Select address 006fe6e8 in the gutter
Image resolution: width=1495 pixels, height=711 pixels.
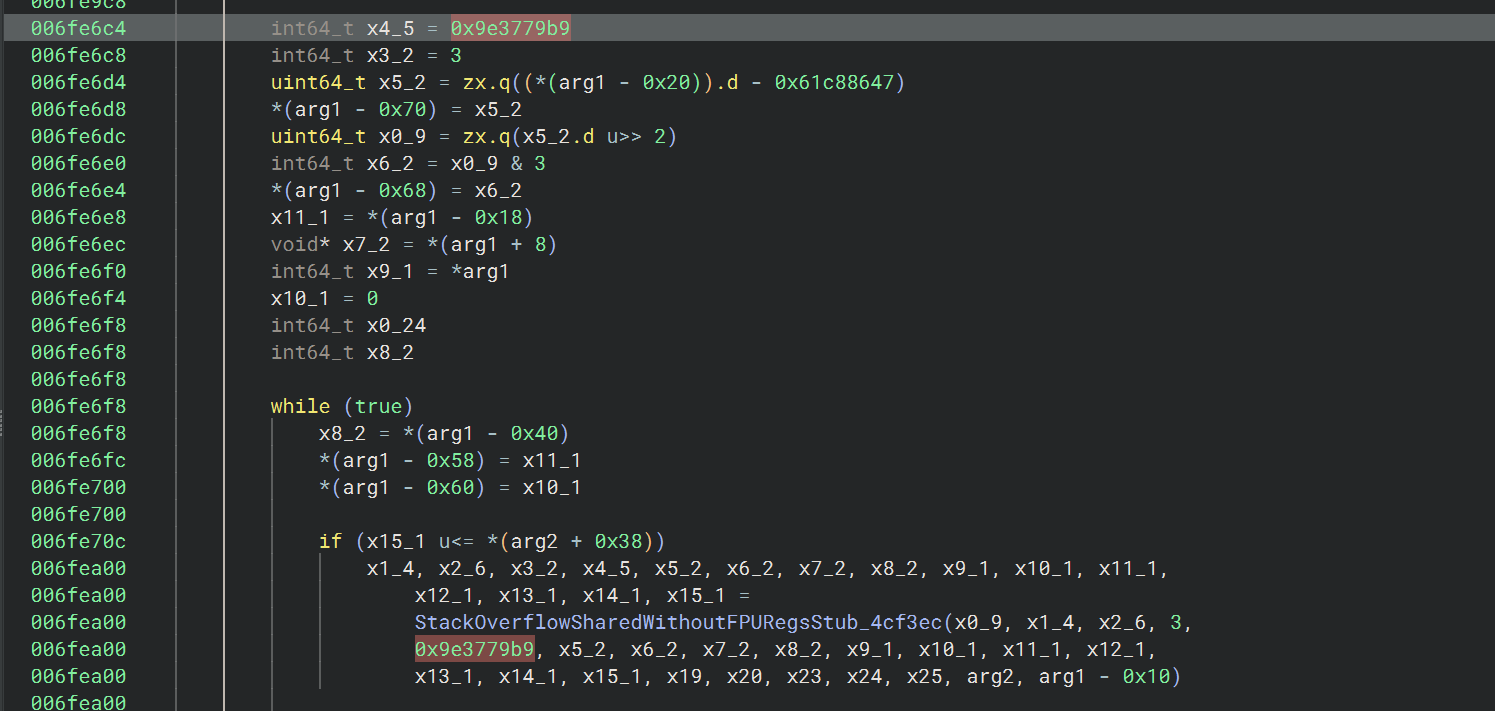pyautogui.click(x=78, y=218)
